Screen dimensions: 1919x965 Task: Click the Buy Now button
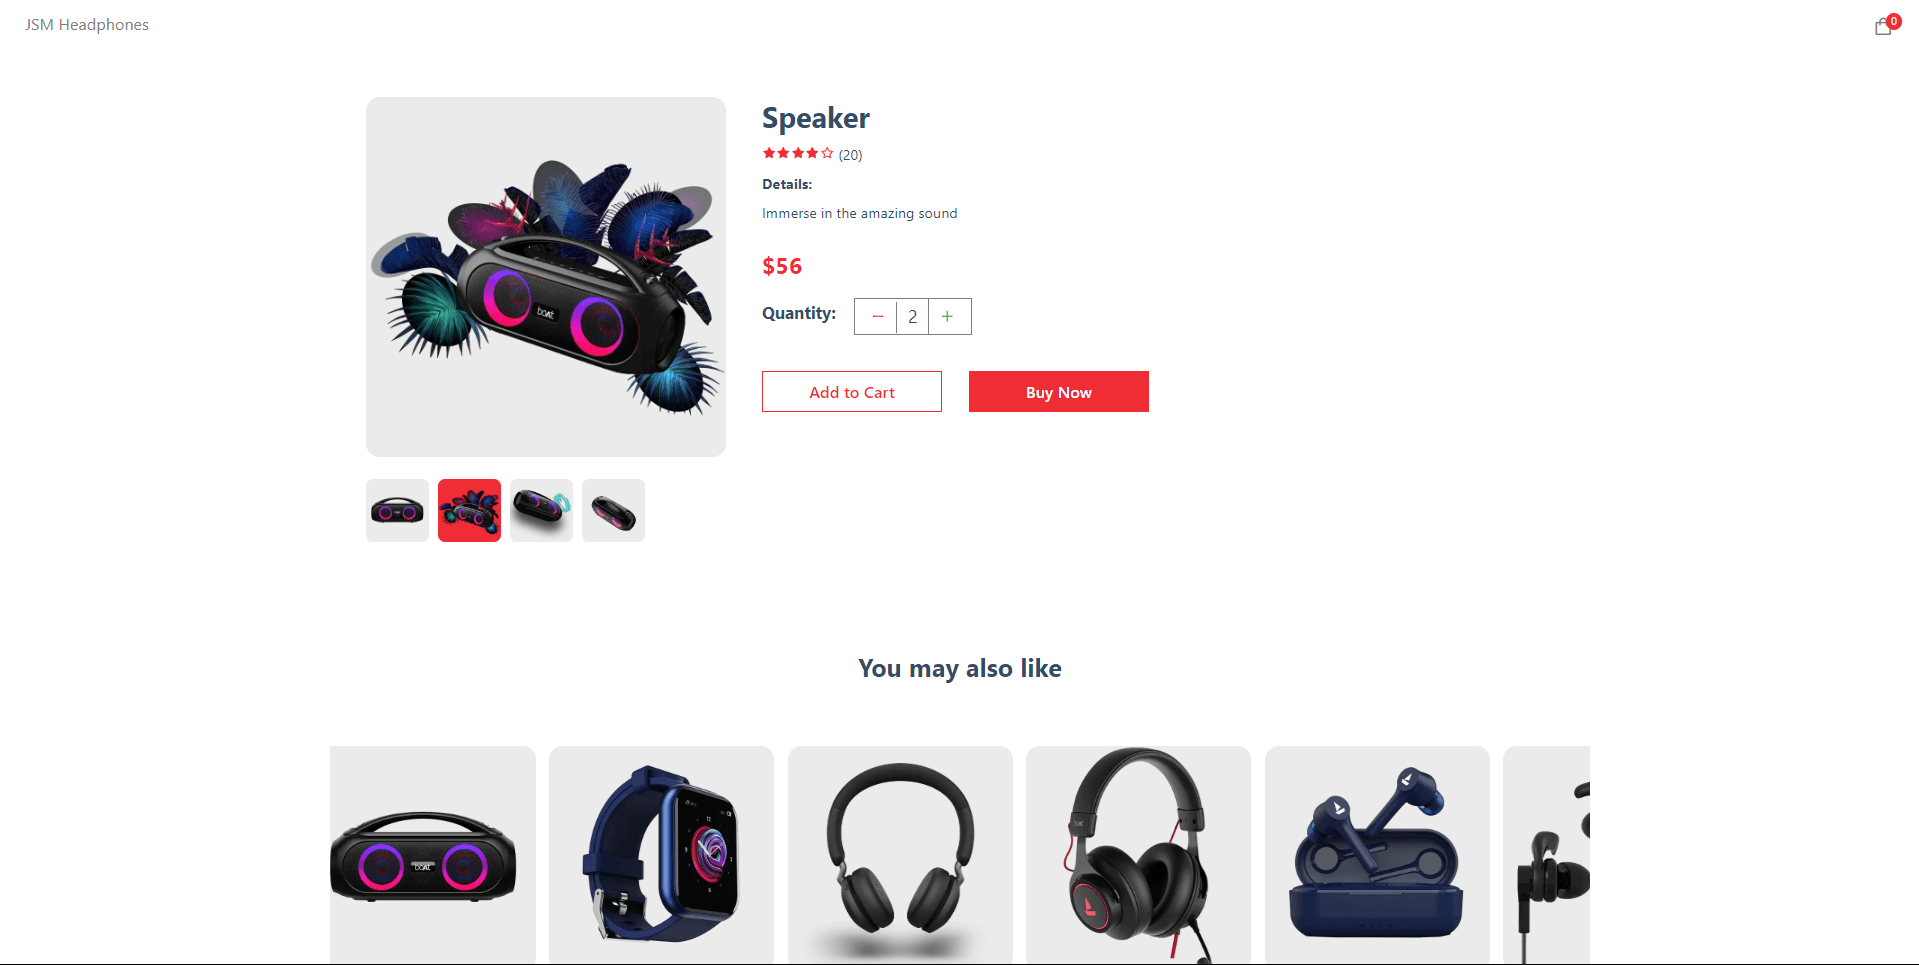tap(1059, 392)
